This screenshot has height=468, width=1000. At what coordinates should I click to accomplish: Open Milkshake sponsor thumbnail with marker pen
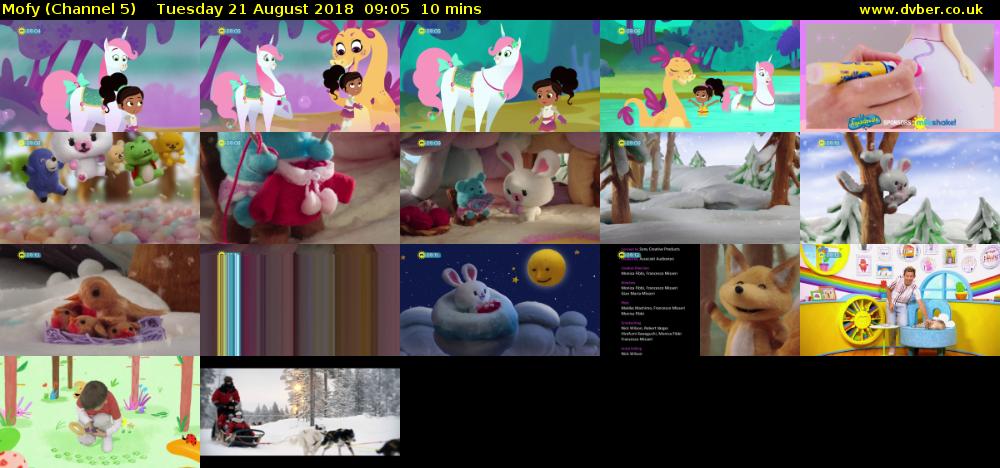[x=900, y=76]
